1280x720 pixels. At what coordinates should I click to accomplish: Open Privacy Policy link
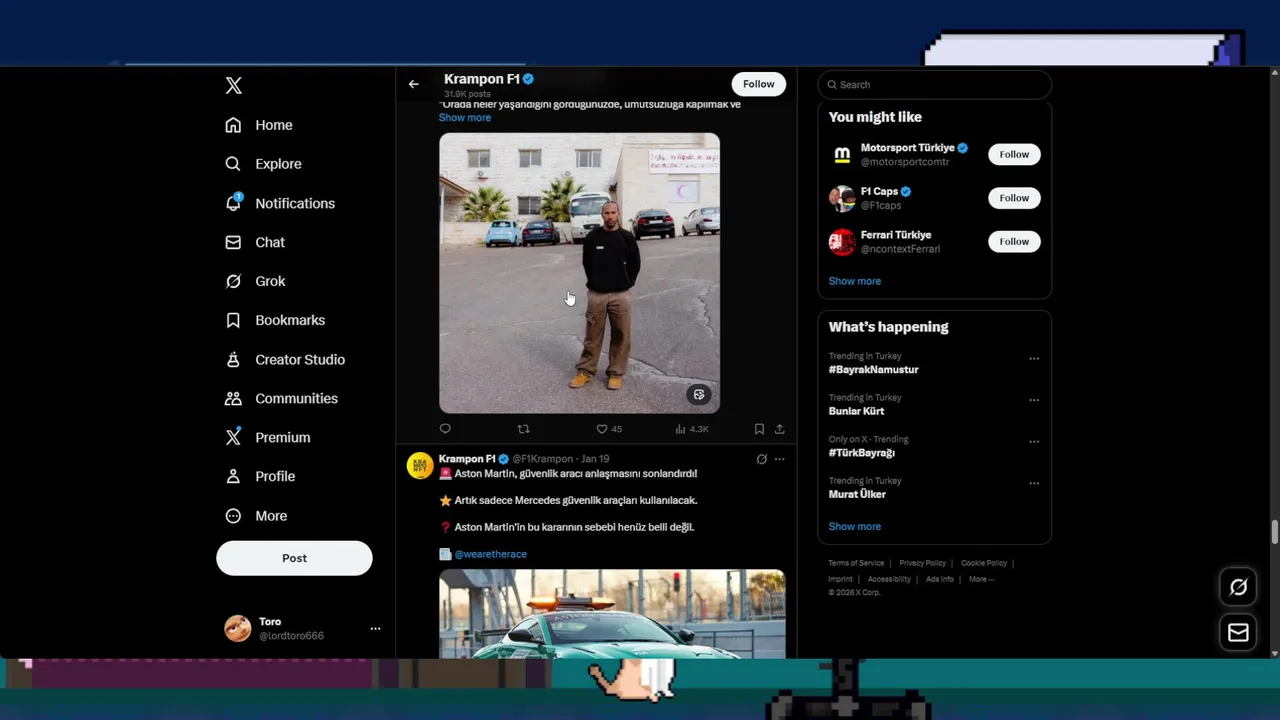922,563
